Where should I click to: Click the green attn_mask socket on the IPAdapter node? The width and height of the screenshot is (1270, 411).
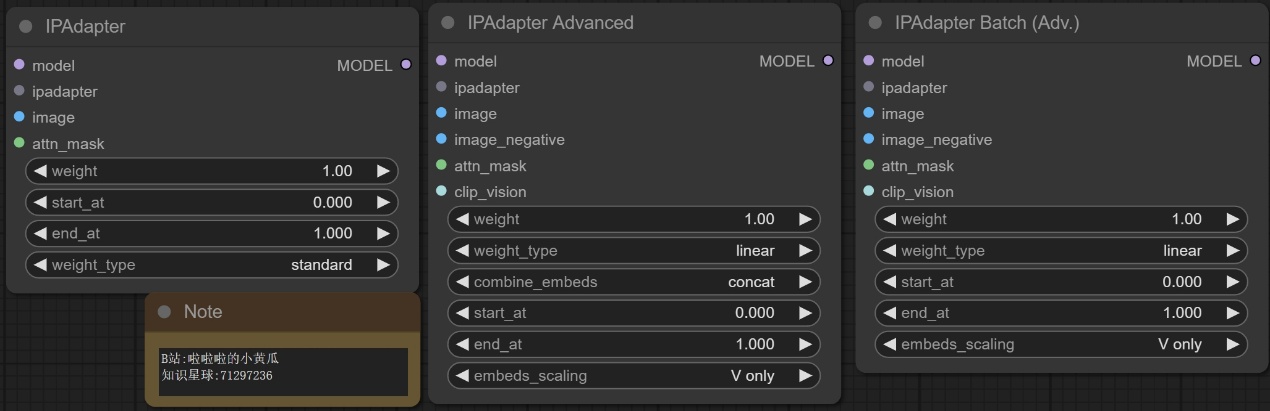pyautogui.click(x=19, y=143)
